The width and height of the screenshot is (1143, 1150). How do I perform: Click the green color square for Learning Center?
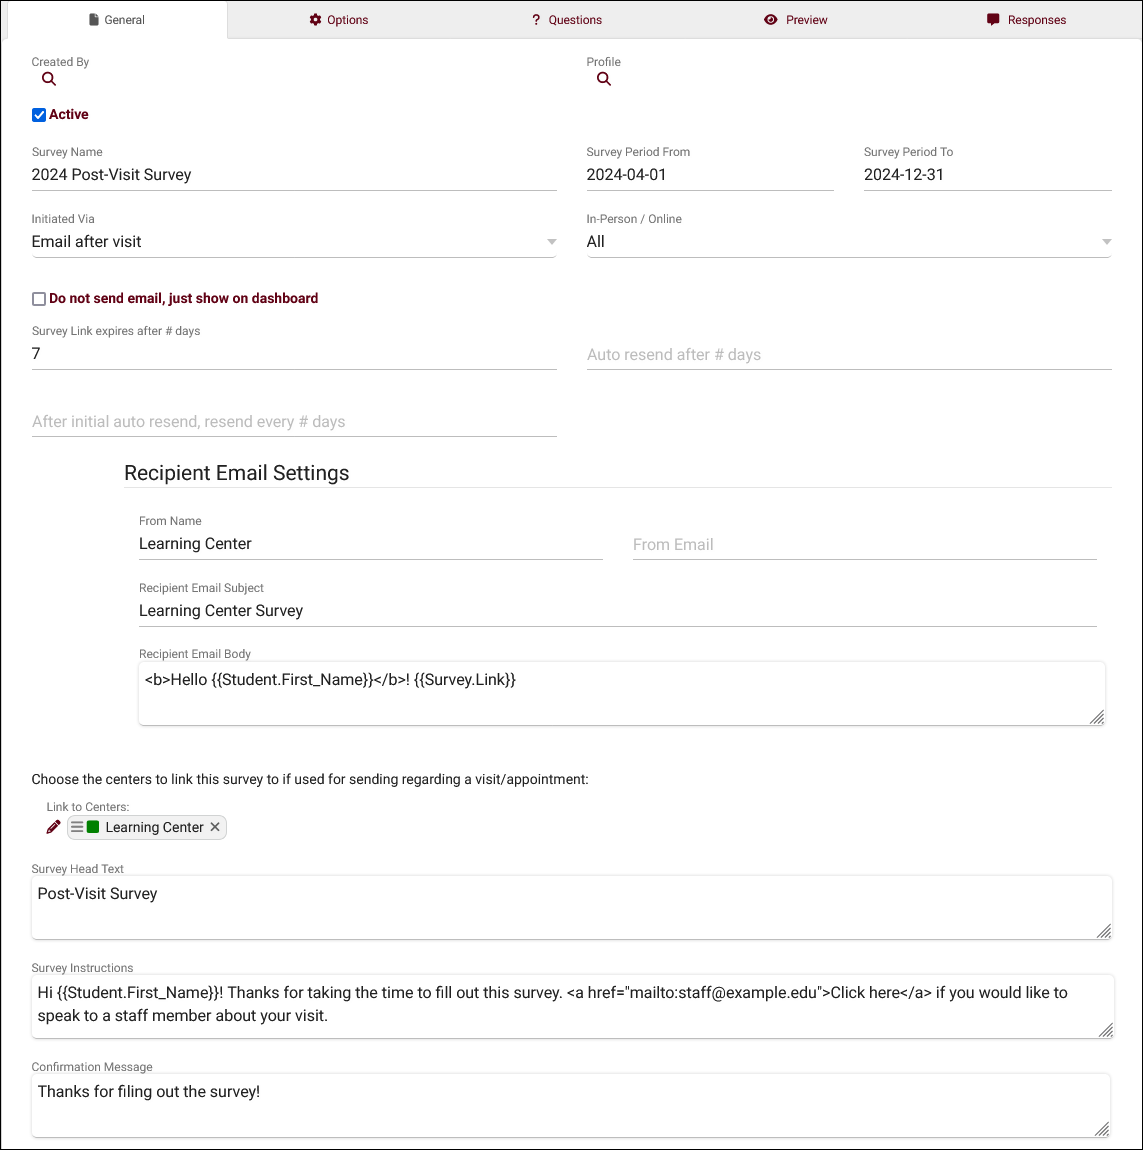tap(93, 827)
